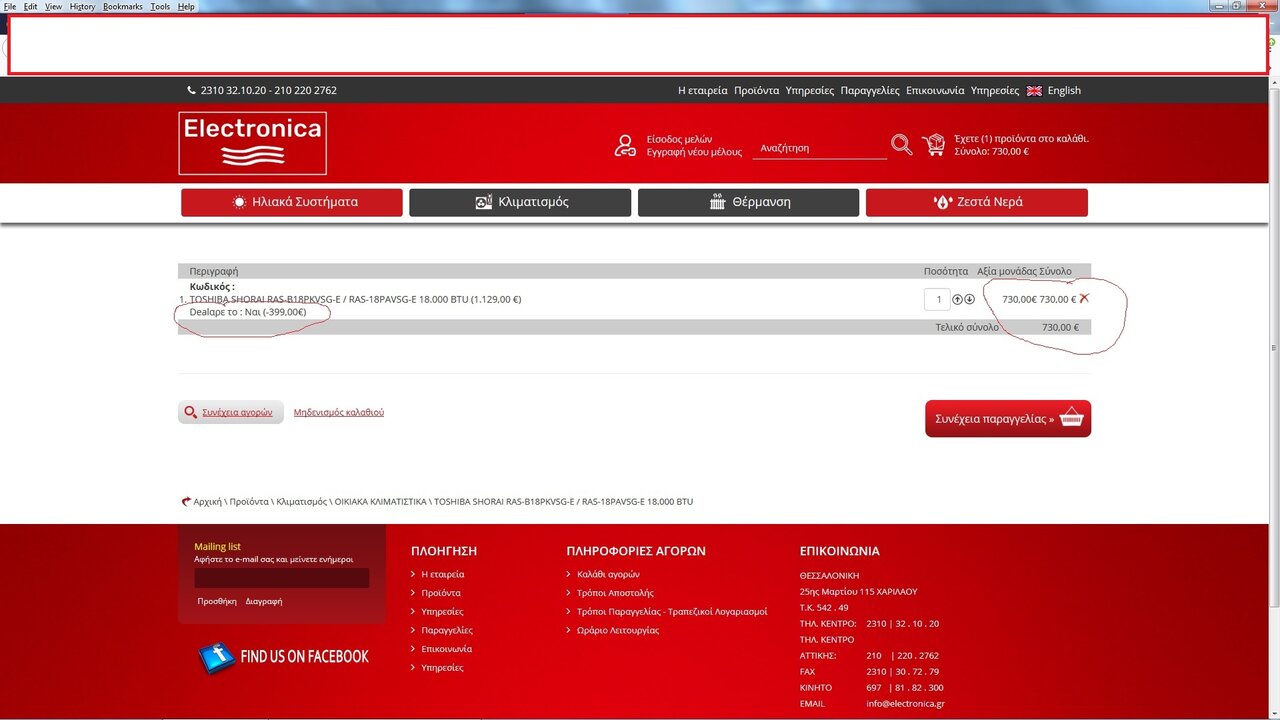
Task: Open Ηλιακά Συστήματα category
Action: (292, 202)
